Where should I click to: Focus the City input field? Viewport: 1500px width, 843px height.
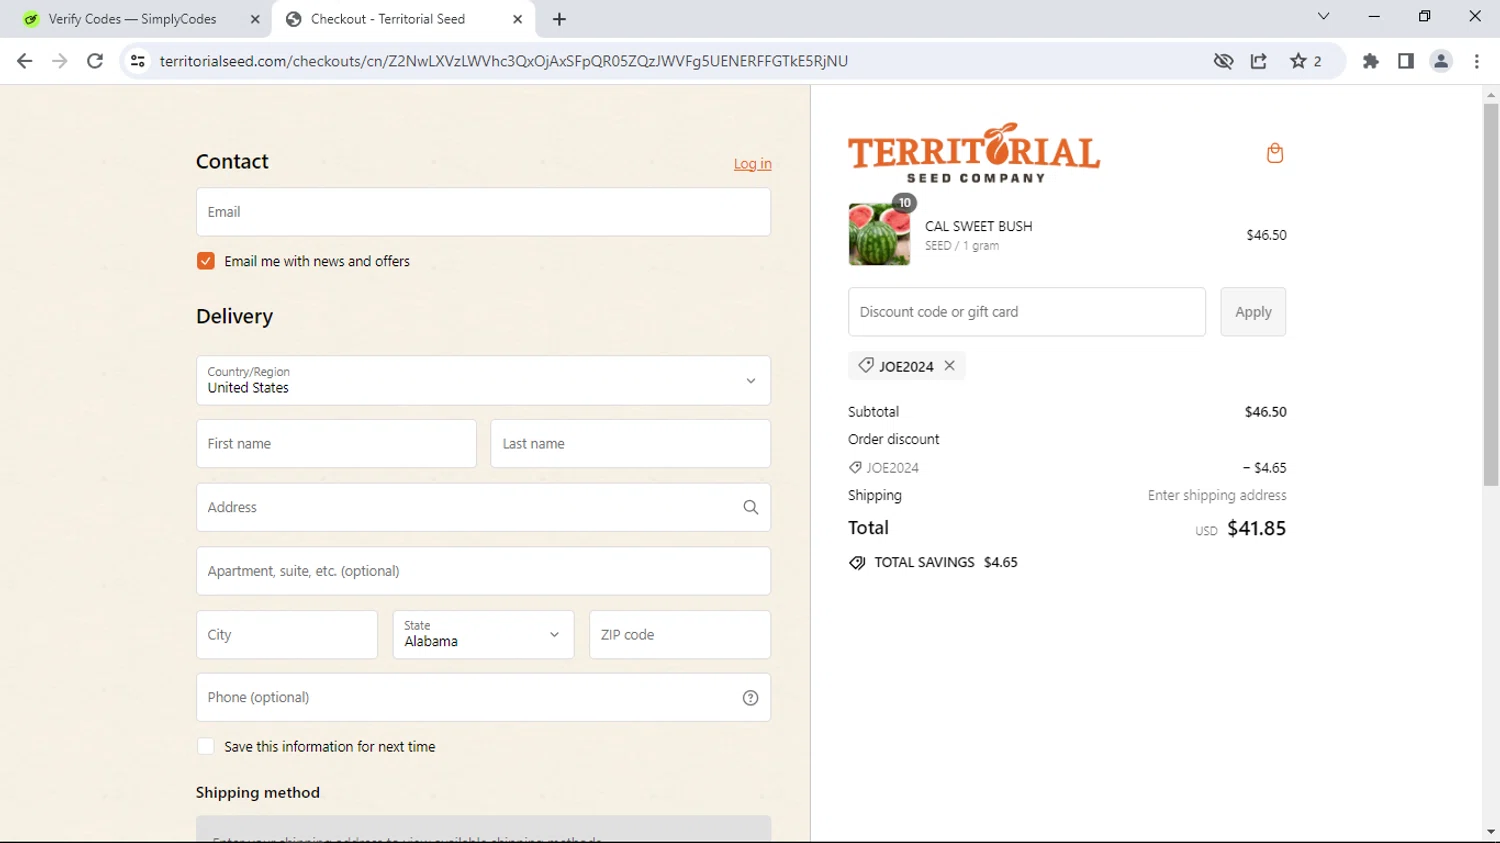click(x=287, y=635)
